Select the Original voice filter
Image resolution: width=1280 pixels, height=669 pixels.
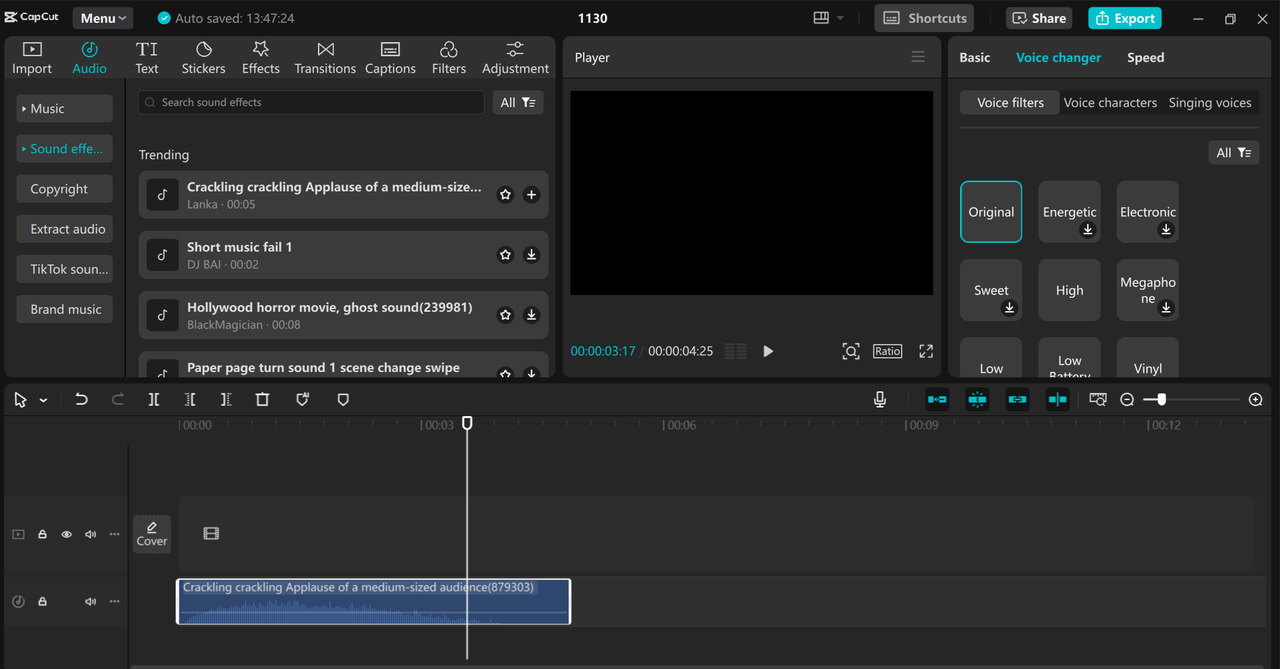click(x=991, y=212)
